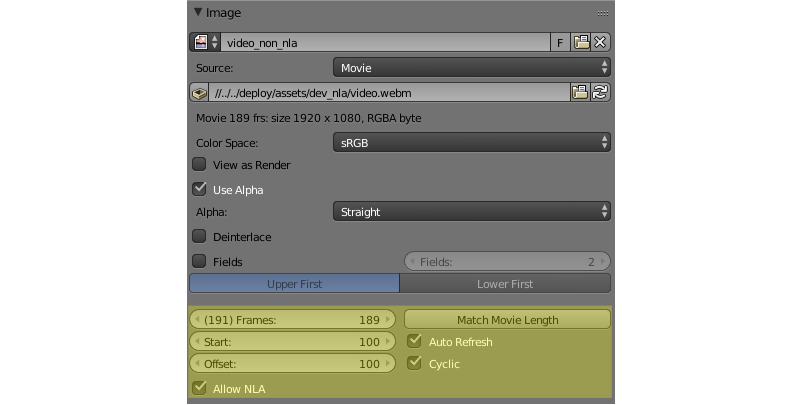Image resolution: width=800 pixels, height=405 pixels.
Task: Enable Fields checkbox
Action: click(199, 261)
